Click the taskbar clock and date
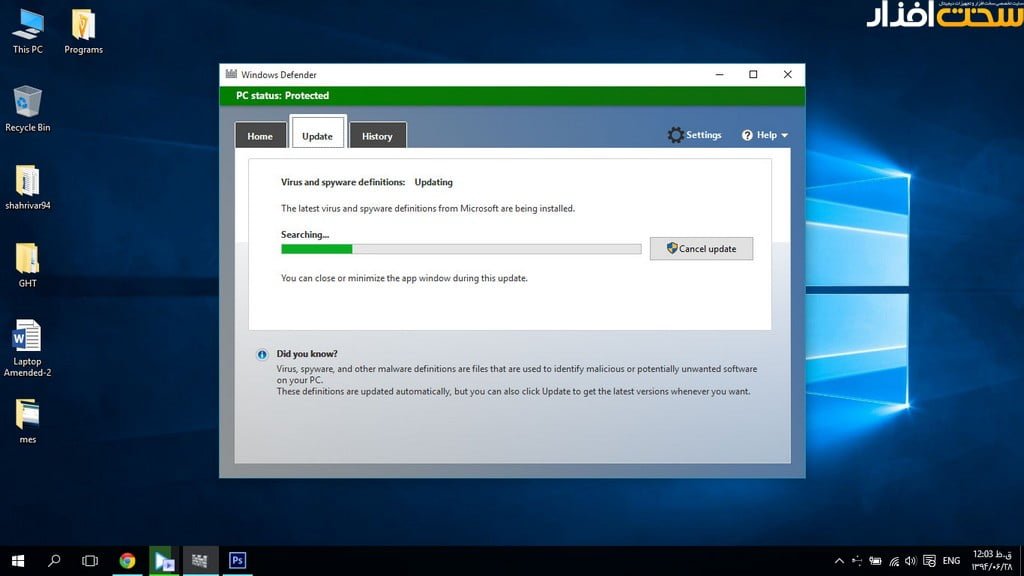The height and width of the screenshot is (576, 1024). tap(991, 560)
